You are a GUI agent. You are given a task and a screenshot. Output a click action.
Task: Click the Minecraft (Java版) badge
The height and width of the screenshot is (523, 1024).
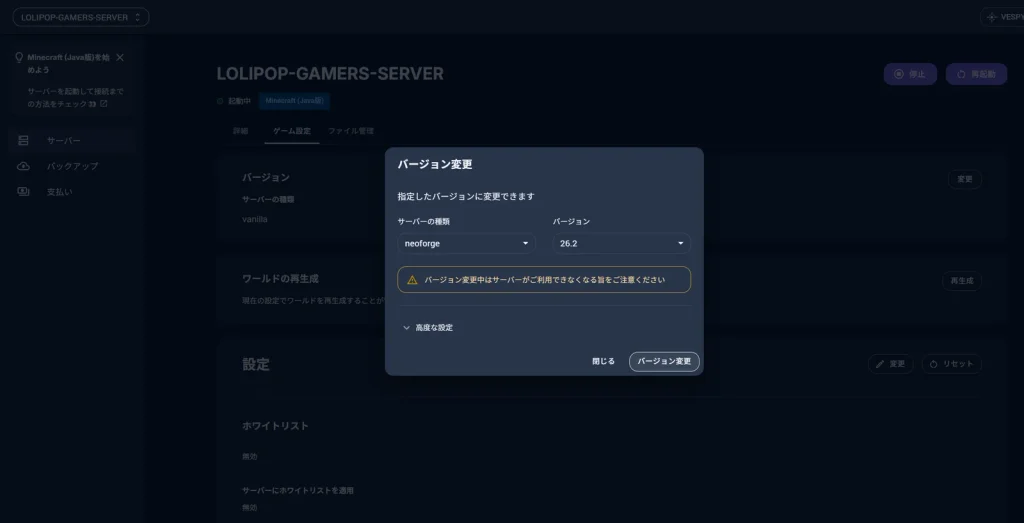pyautogui.click(x=295, y=101)
